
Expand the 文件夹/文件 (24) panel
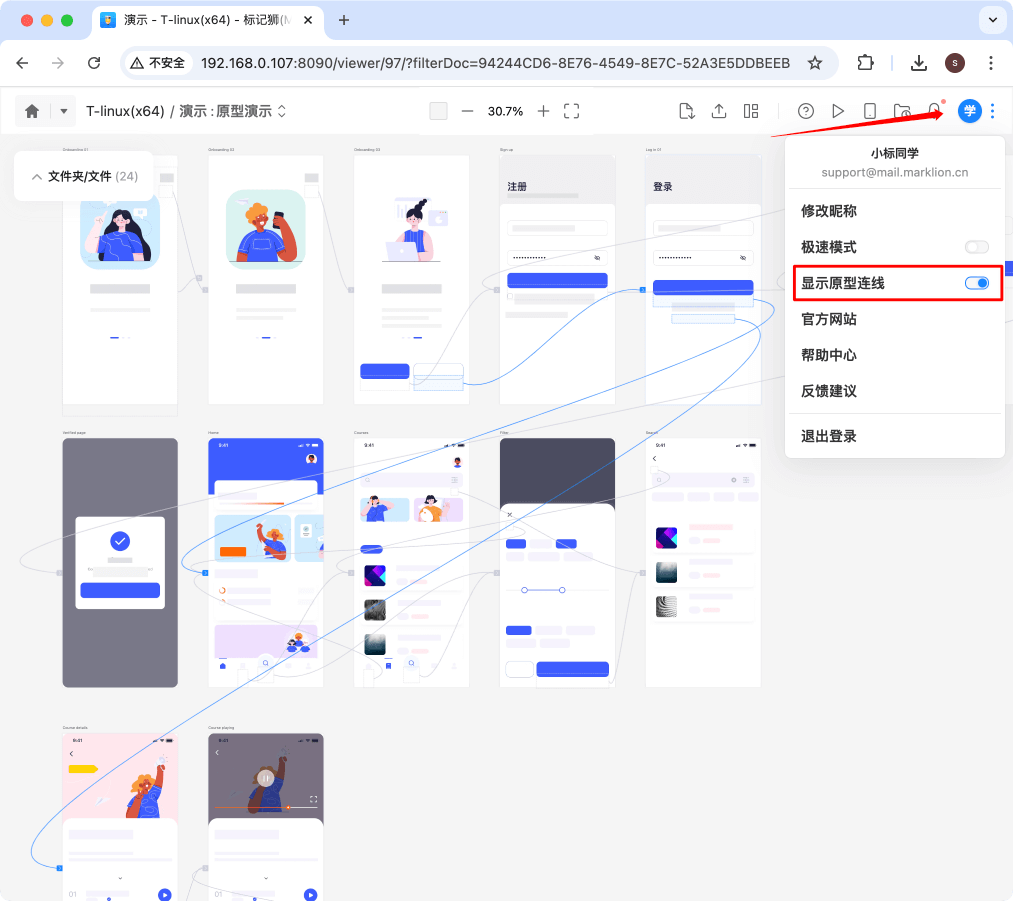tap(84, 176)
